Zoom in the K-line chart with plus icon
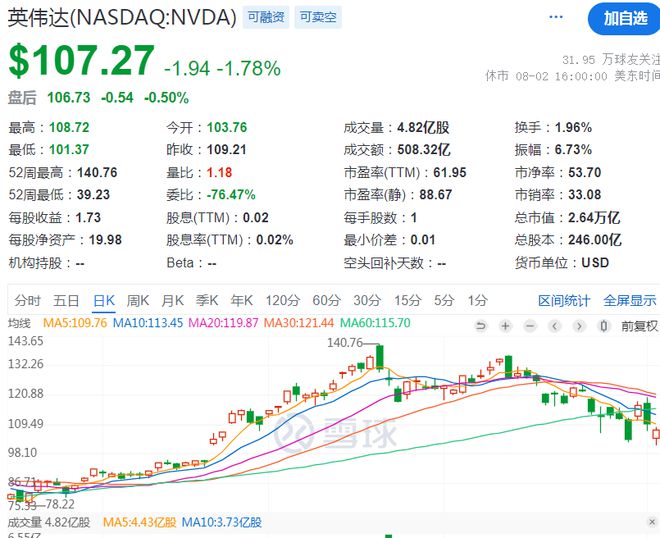This screenshot has width=660, height=538. (505, 325)
